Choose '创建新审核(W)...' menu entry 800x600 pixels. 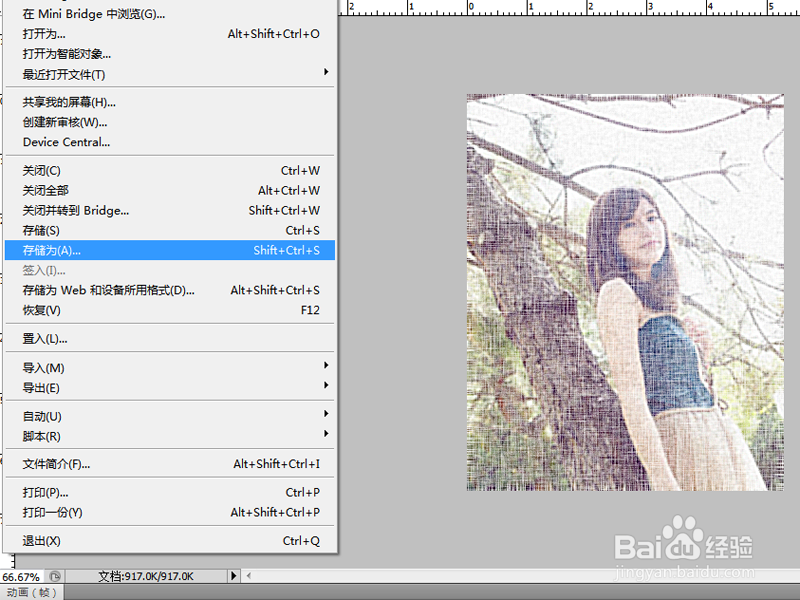coord(169,122)
